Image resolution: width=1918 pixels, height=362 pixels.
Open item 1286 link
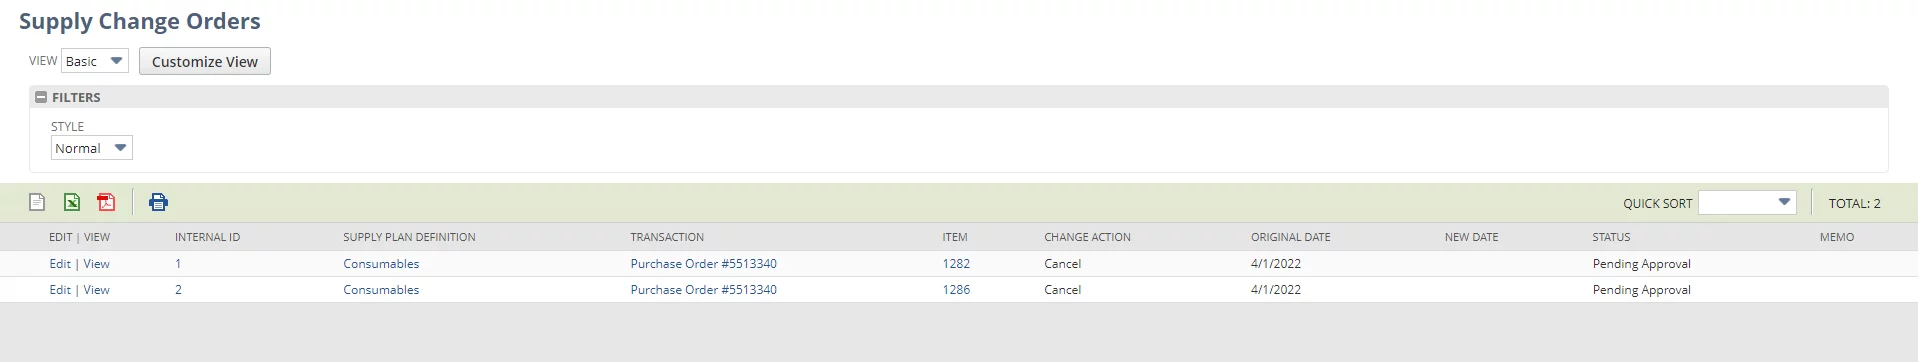point(956,290)
